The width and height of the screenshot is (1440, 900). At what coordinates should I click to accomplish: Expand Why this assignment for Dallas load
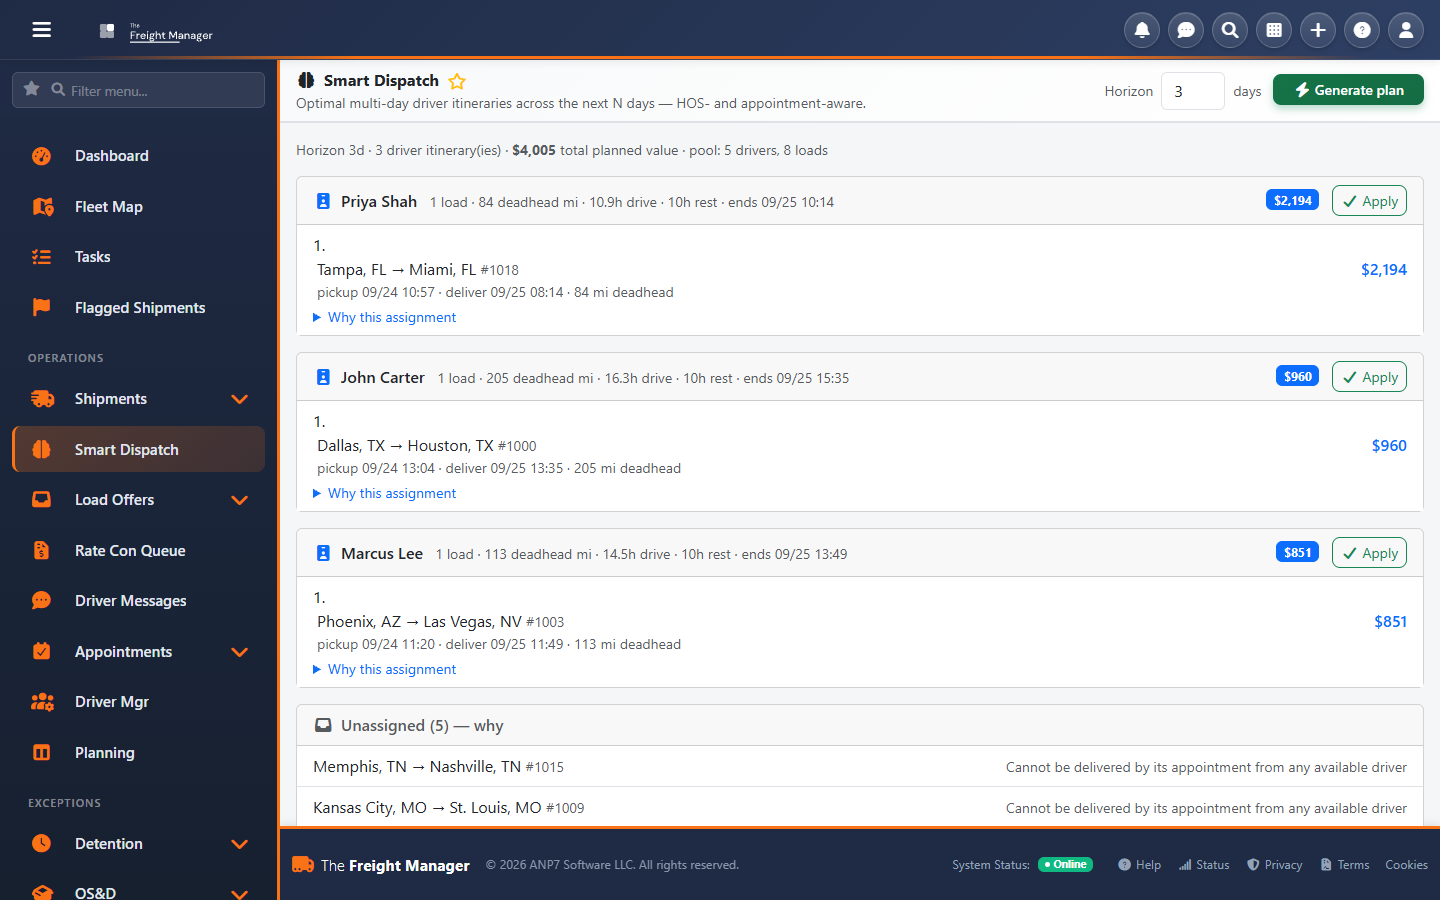(x=384, y=493)
